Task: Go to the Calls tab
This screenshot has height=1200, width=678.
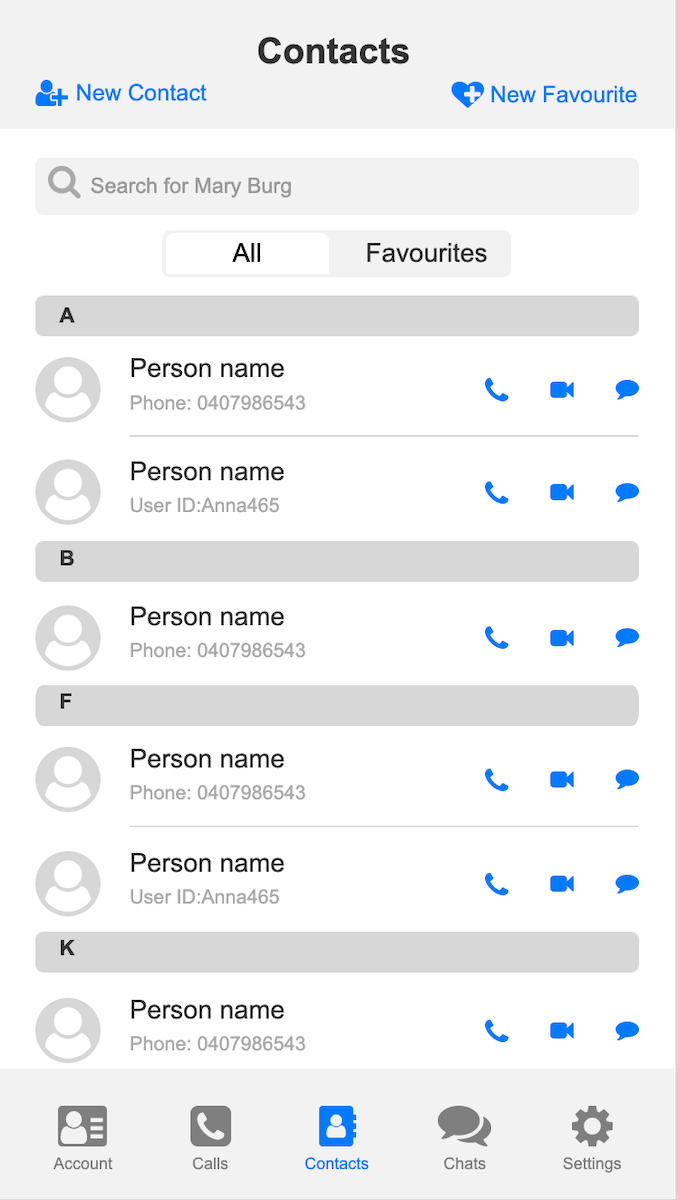Action: click(x=210, y=1138)
